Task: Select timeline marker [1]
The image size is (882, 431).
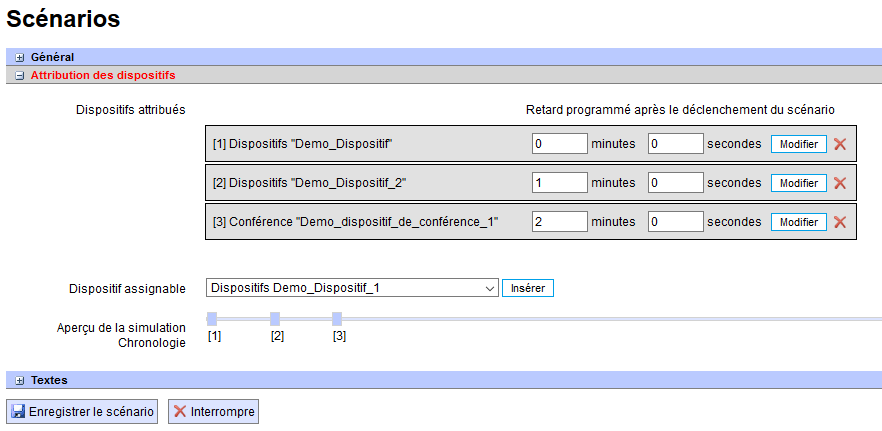Action: [x=212, y=319]
